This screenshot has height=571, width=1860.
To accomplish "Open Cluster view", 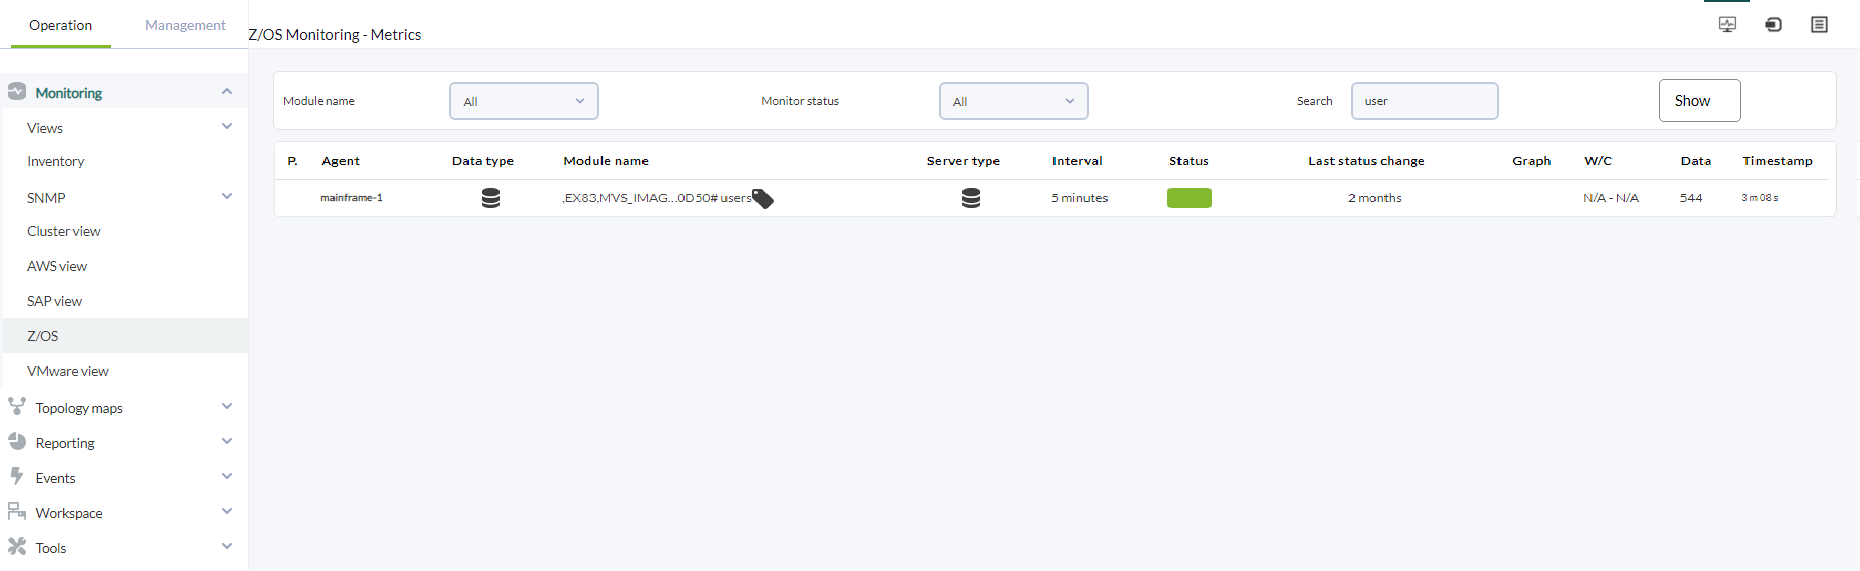I will [64, 231].
